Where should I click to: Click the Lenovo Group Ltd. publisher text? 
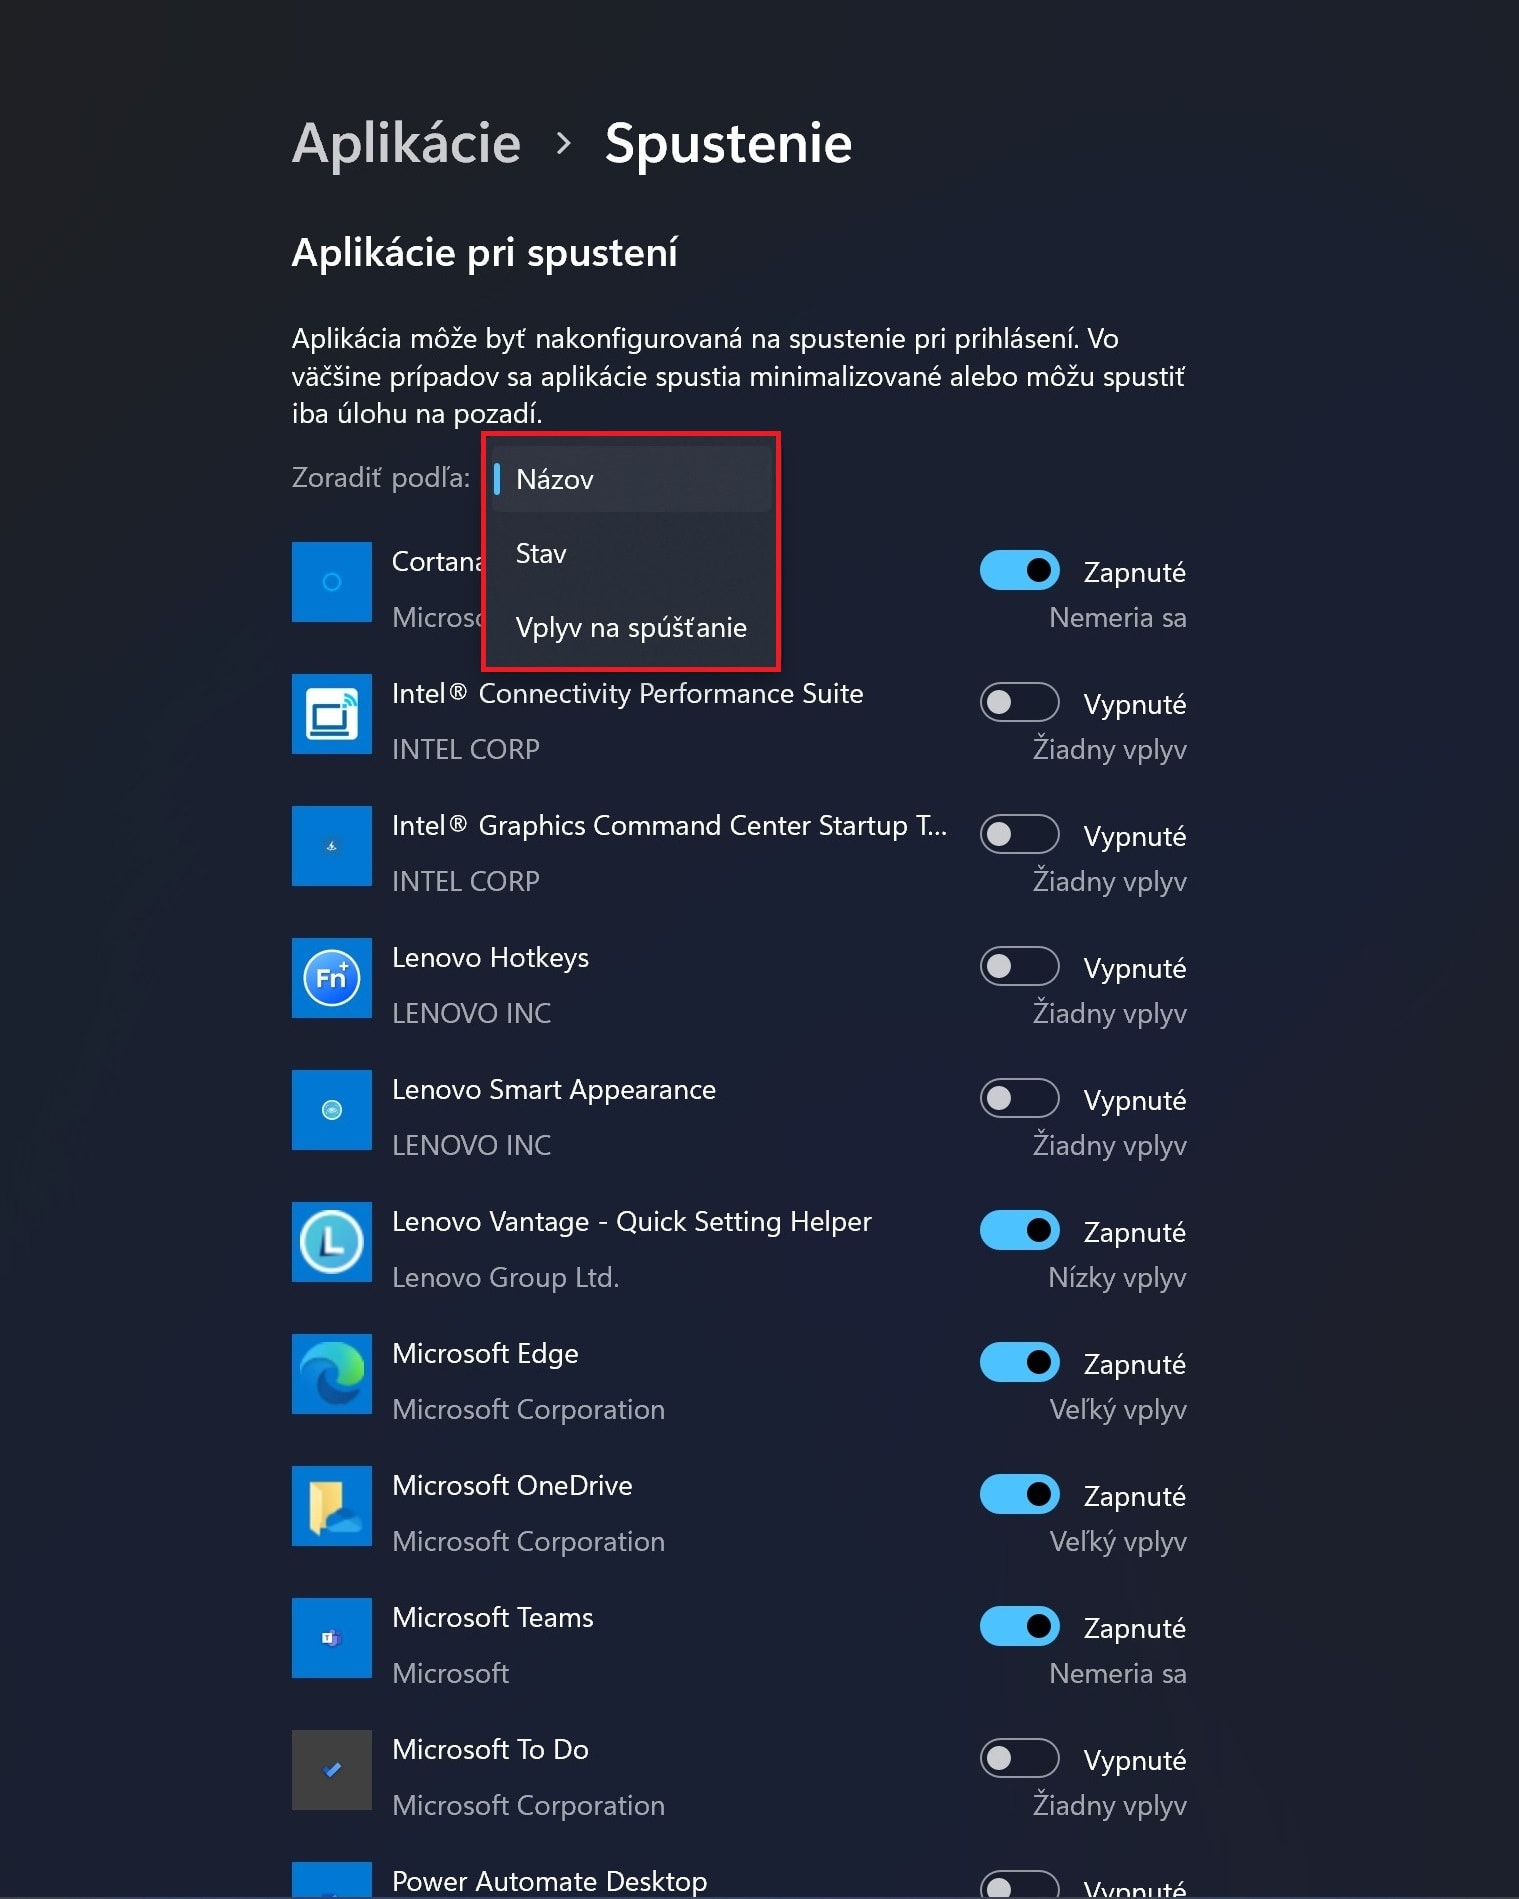[506, 1278]
